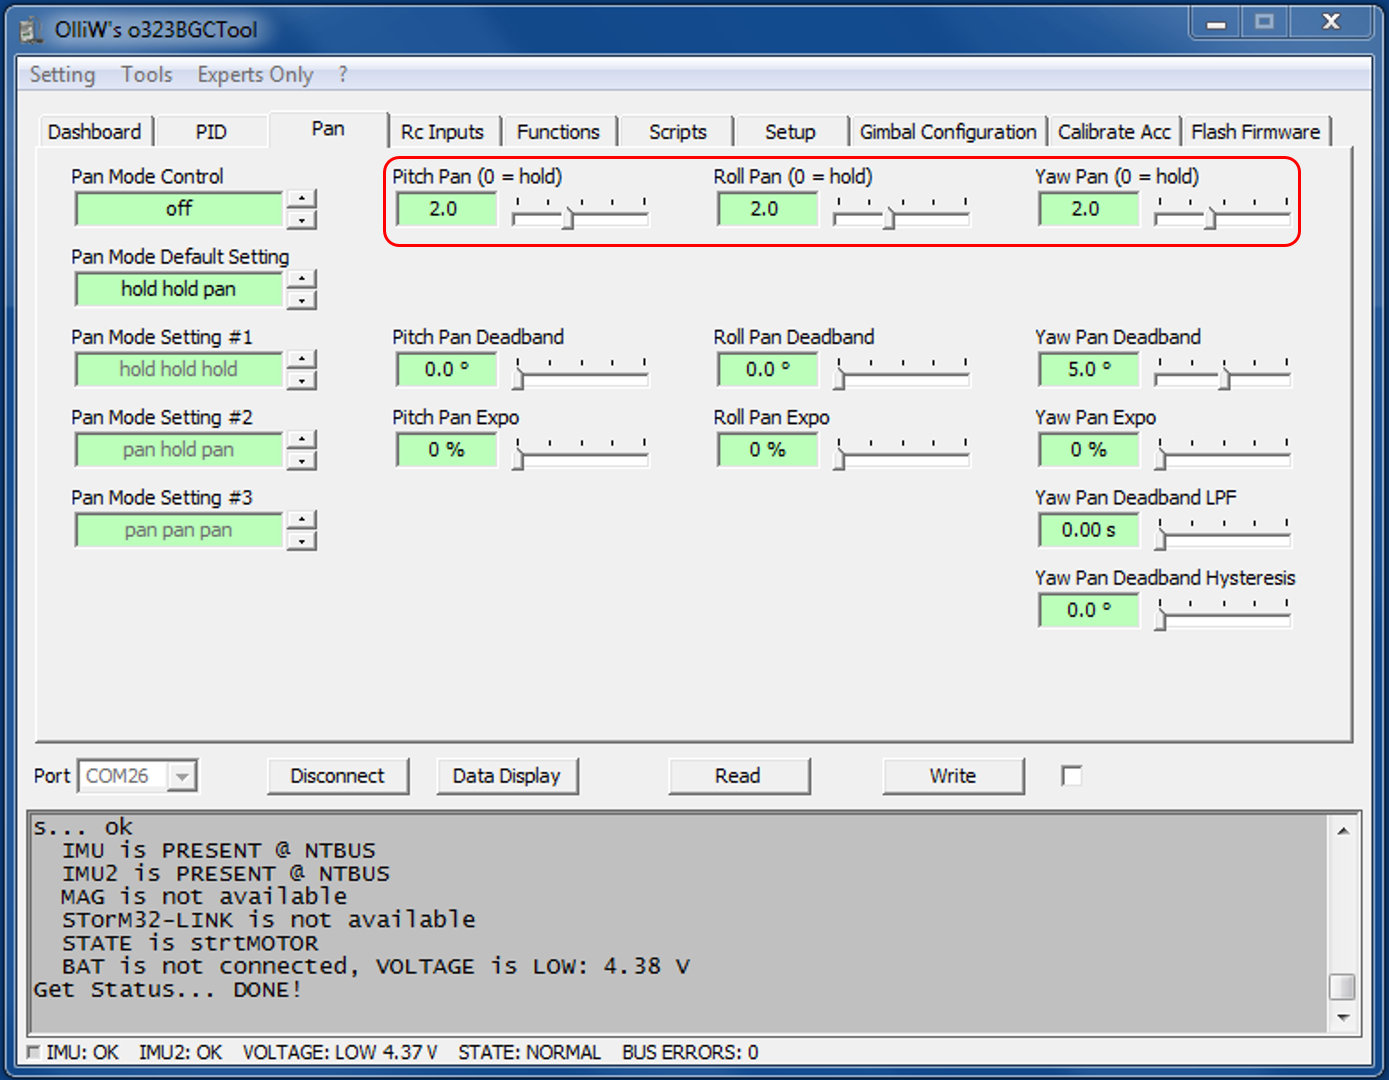The image size is (1389, 1080).
Task: Open the Experts Only menu
Action: (255, 75)
